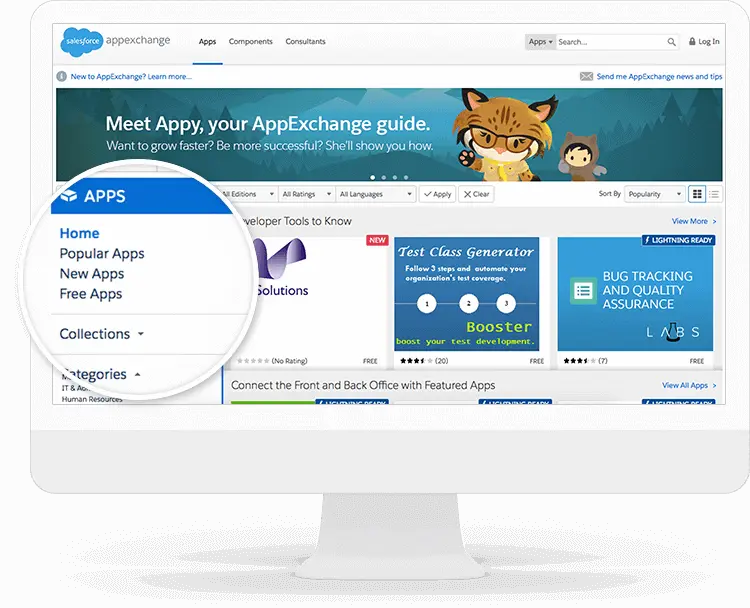Click the (20) rating count
Viewport: 750px width, 608px height.
pos(441,361)
